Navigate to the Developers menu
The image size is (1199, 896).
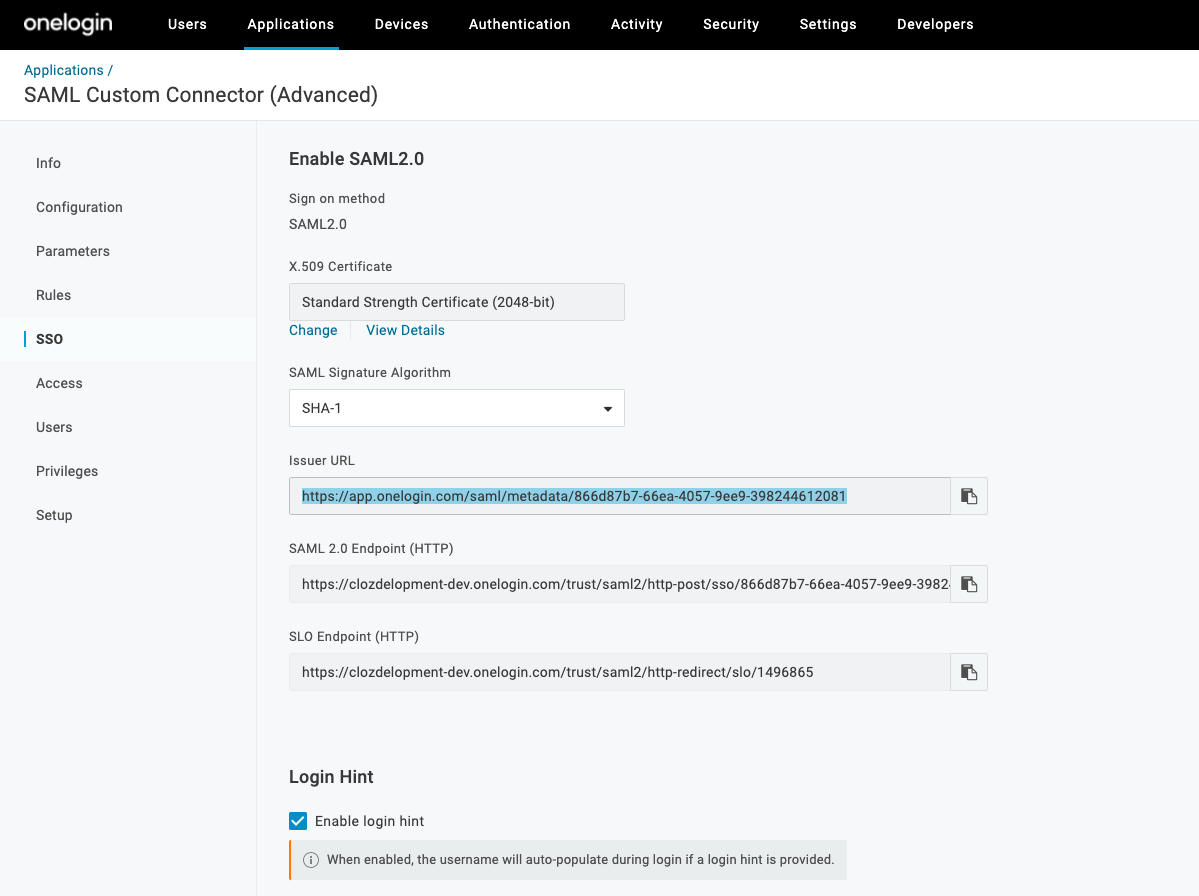[935, 24]
